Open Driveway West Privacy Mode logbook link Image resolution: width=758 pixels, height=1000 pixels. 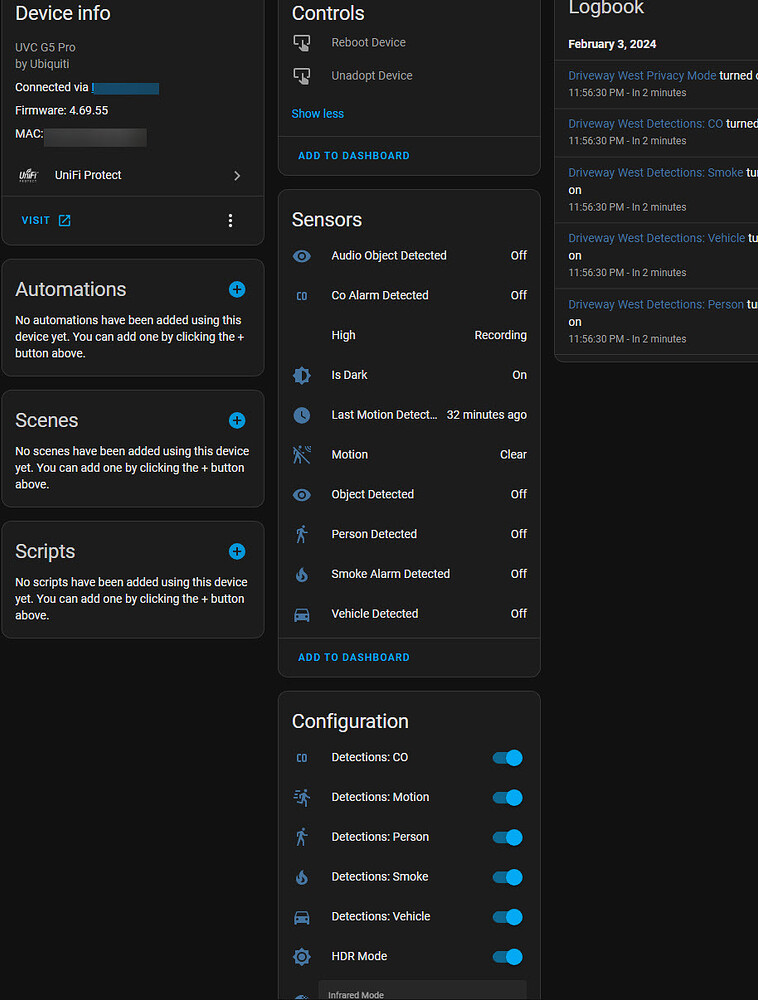pos(642,76)
